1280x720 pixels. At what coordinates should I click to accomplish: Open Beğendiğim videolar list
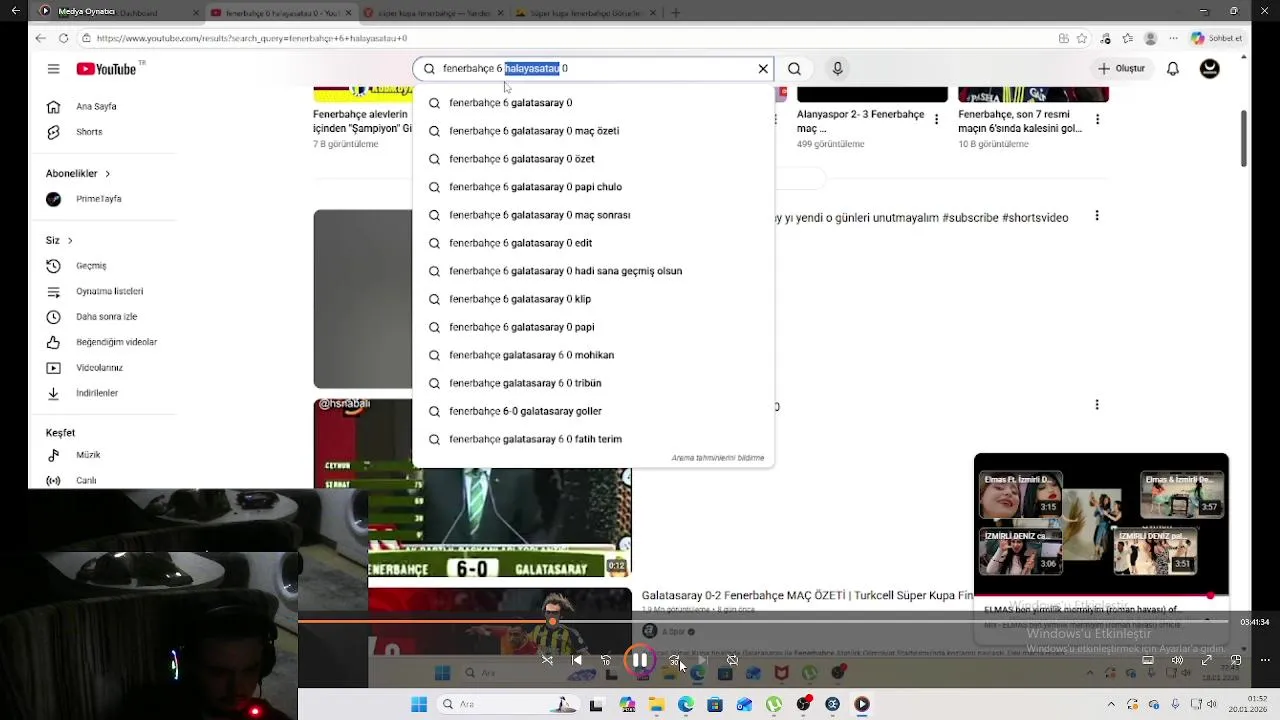pyautogui.click(x=116, y=342)
